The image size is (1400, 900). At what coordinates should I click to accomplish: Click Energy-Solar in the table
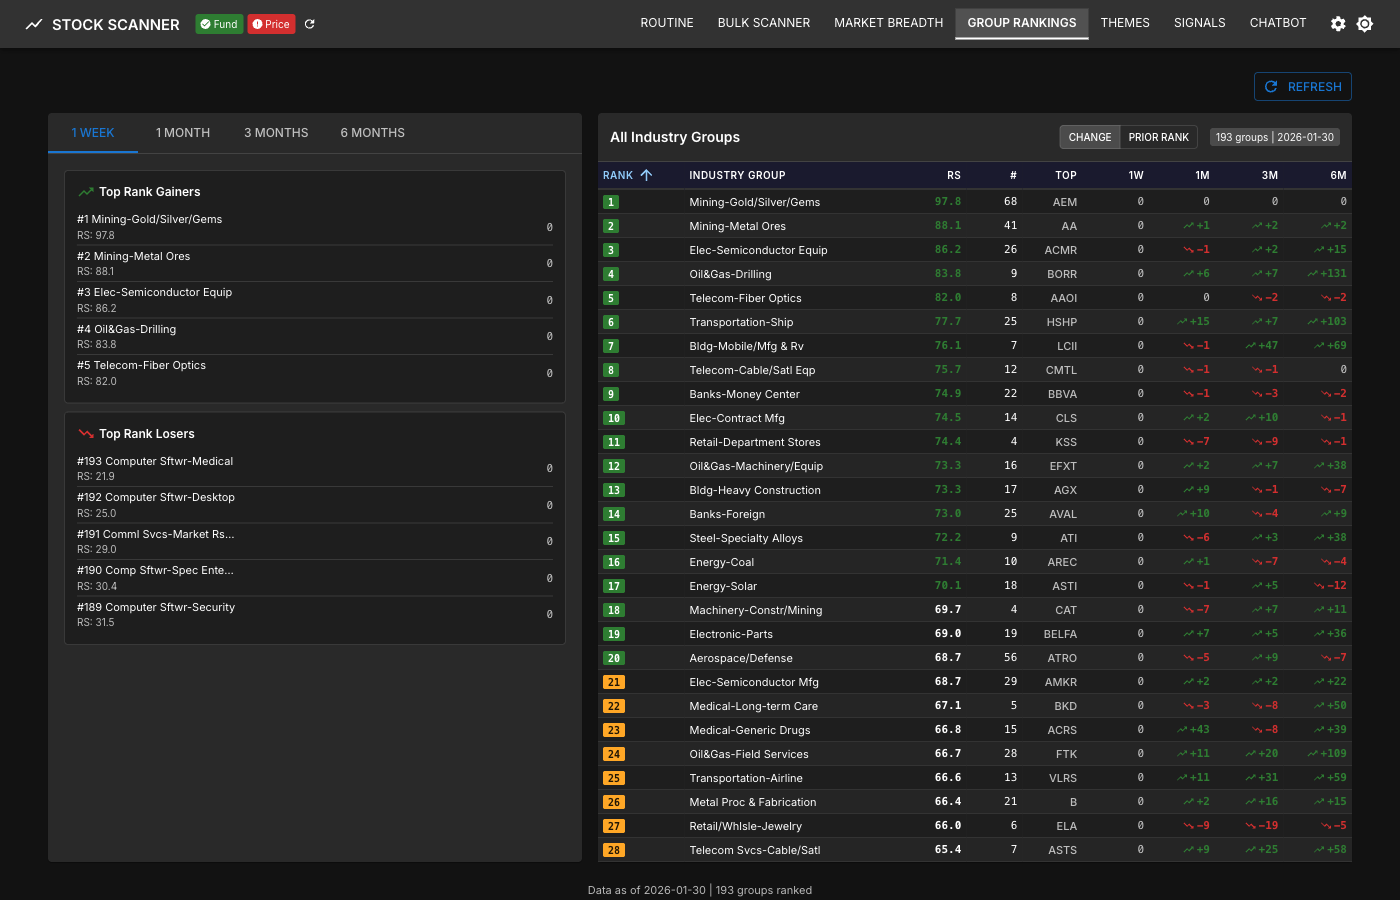coord(723,586)
